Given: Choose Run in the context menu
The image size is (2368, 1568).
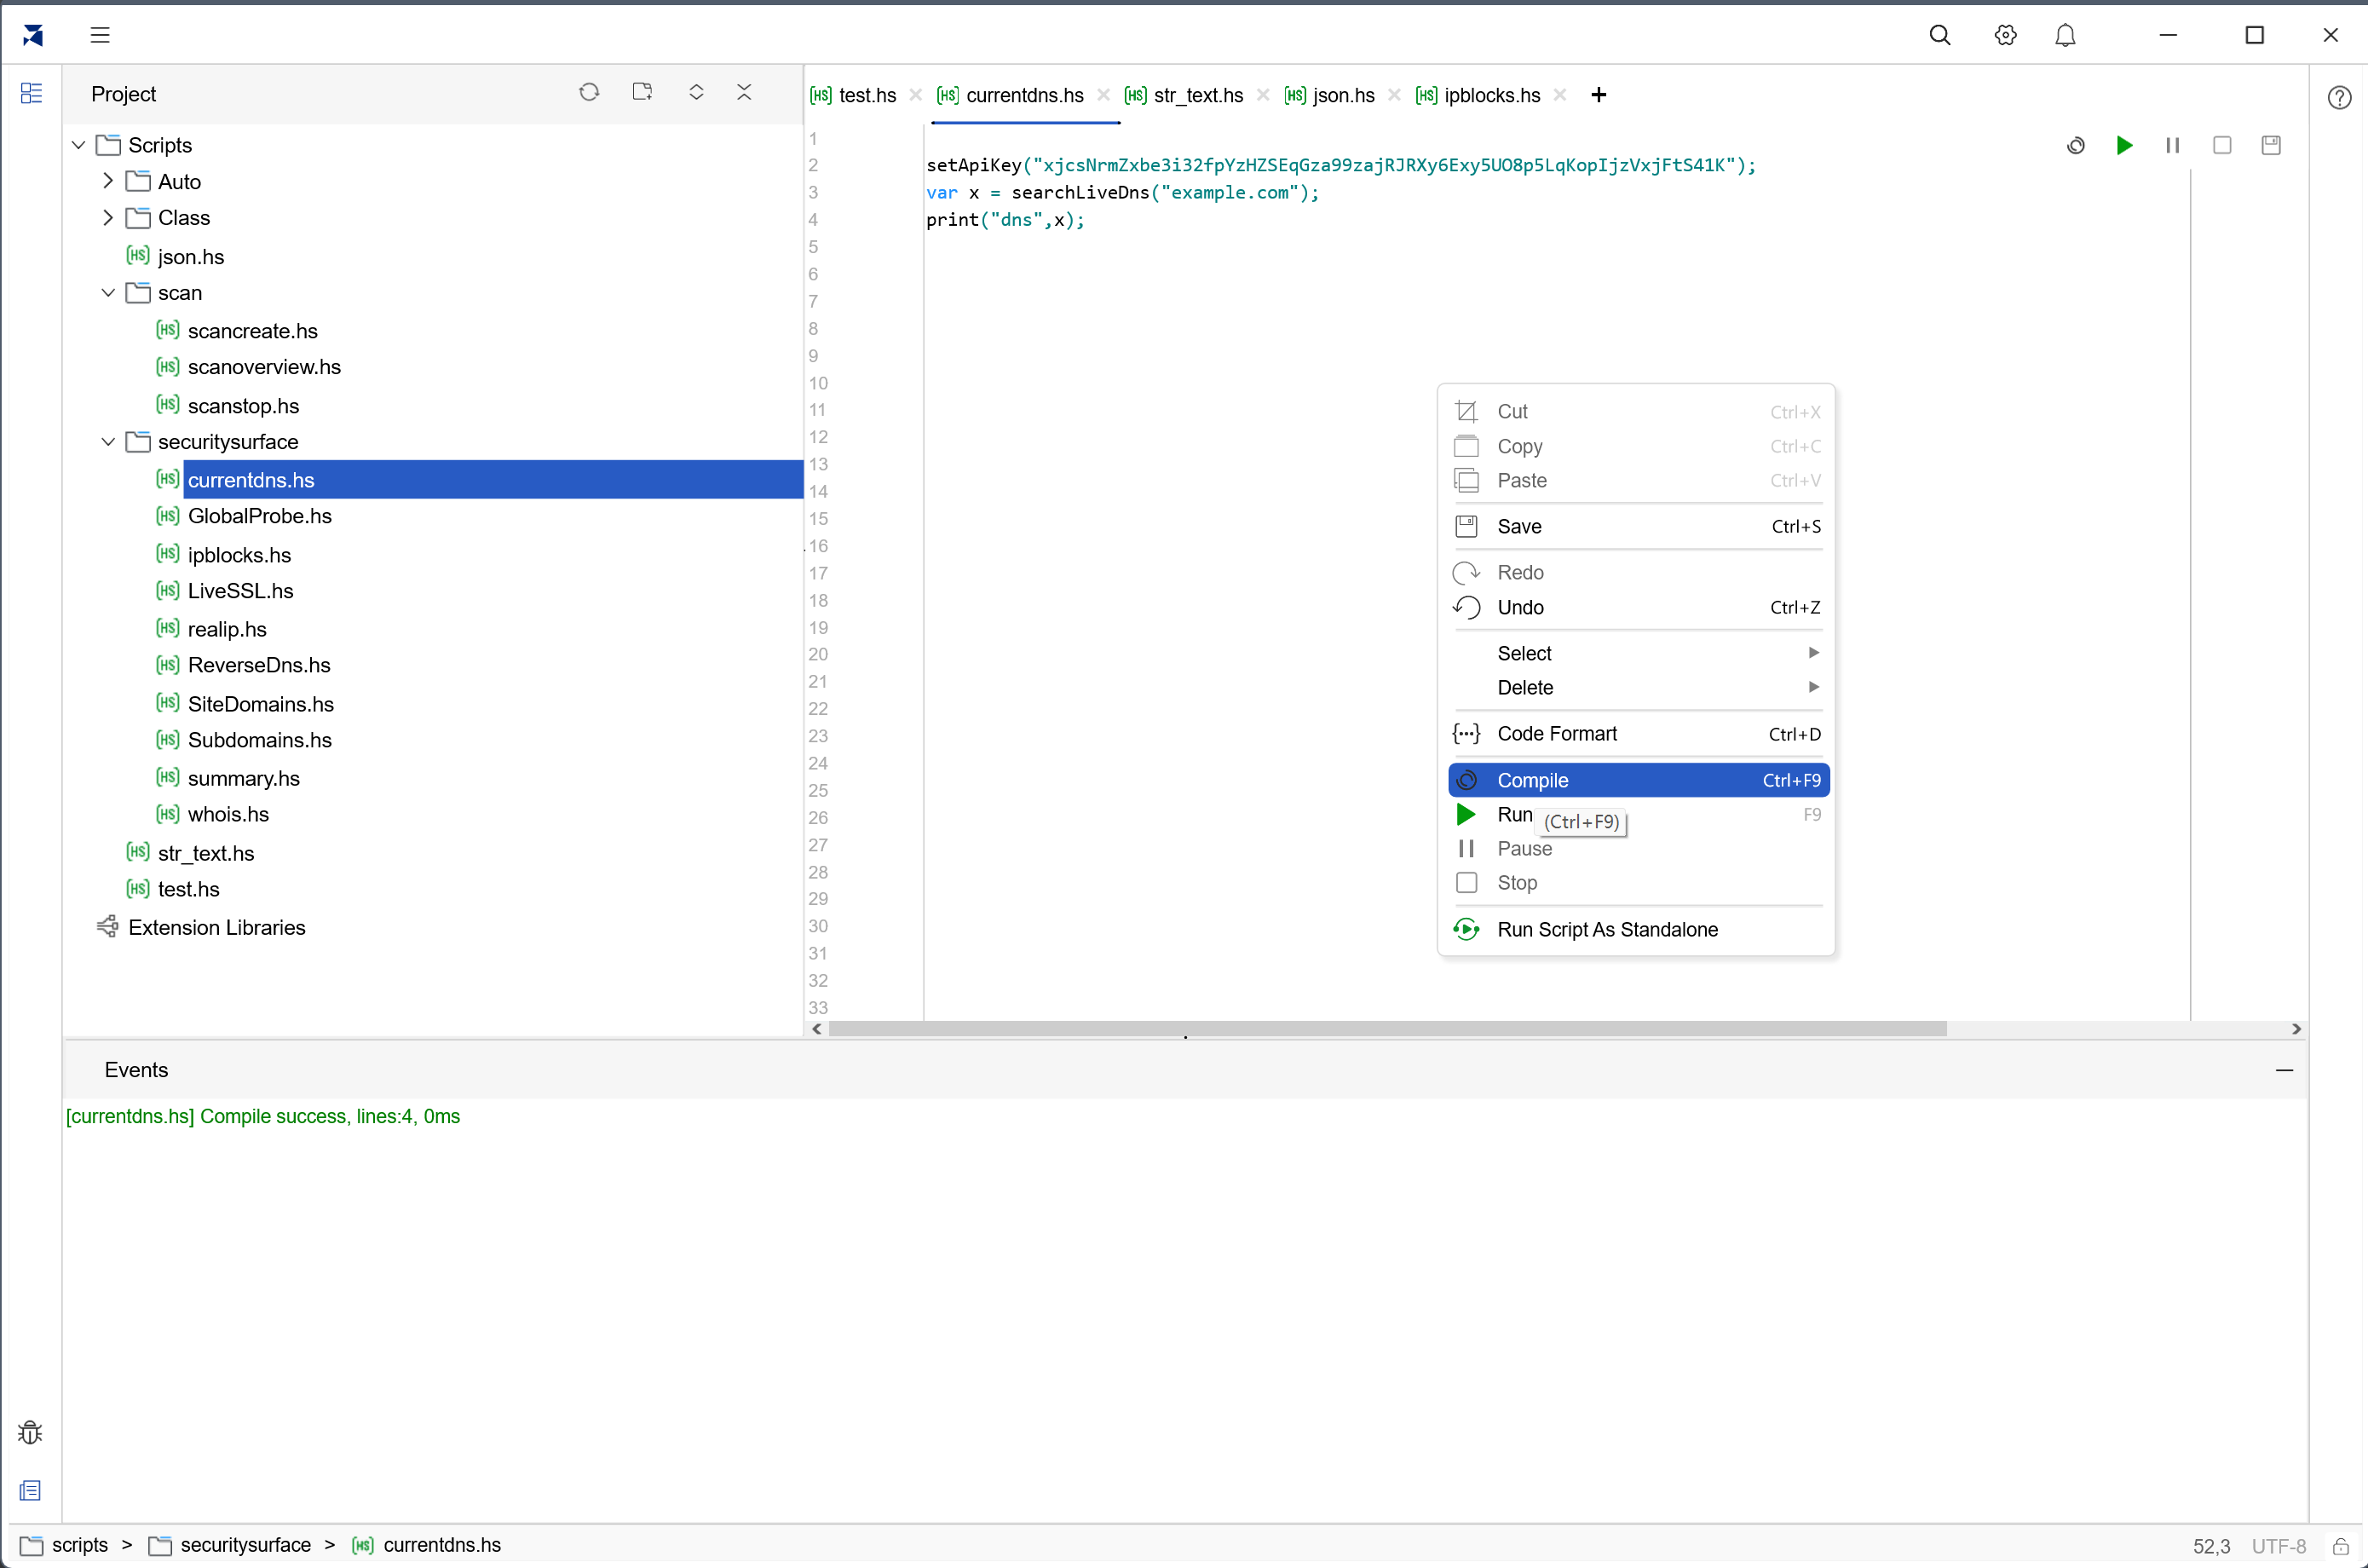Looking at the screenshot, I should pyautogui.click(x=1638, y=814).
